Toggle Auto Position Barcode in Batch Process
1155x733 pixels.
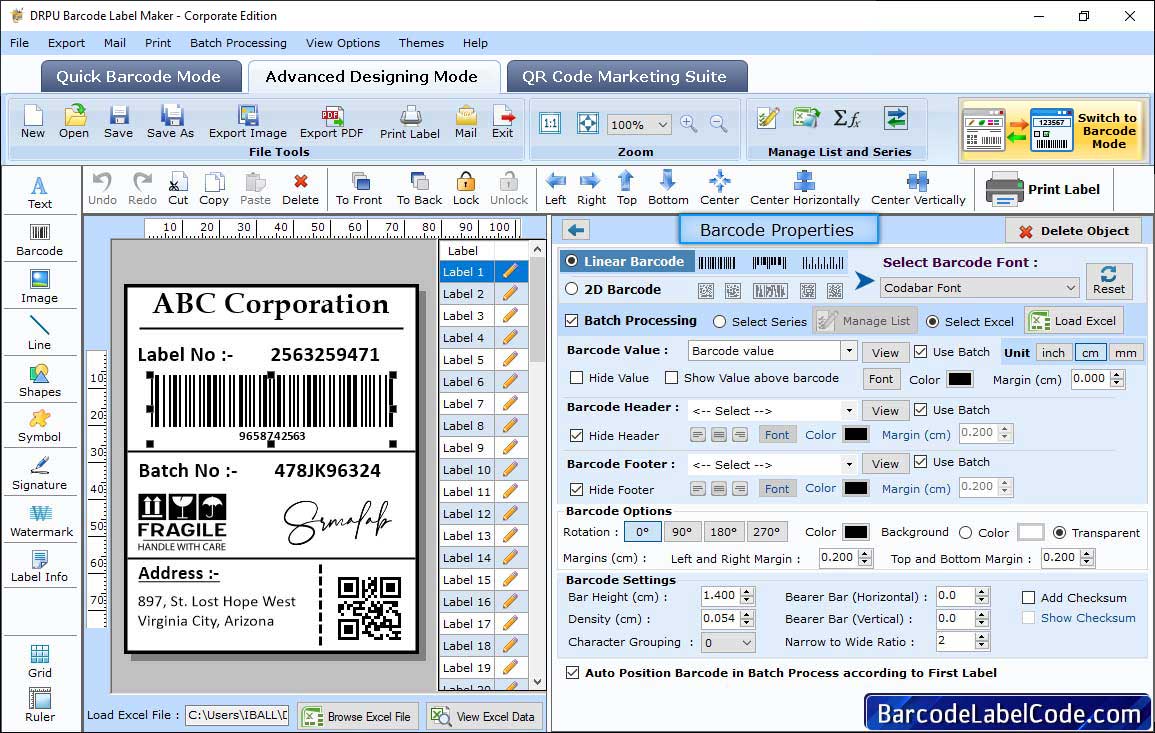(x=572, y=673)
